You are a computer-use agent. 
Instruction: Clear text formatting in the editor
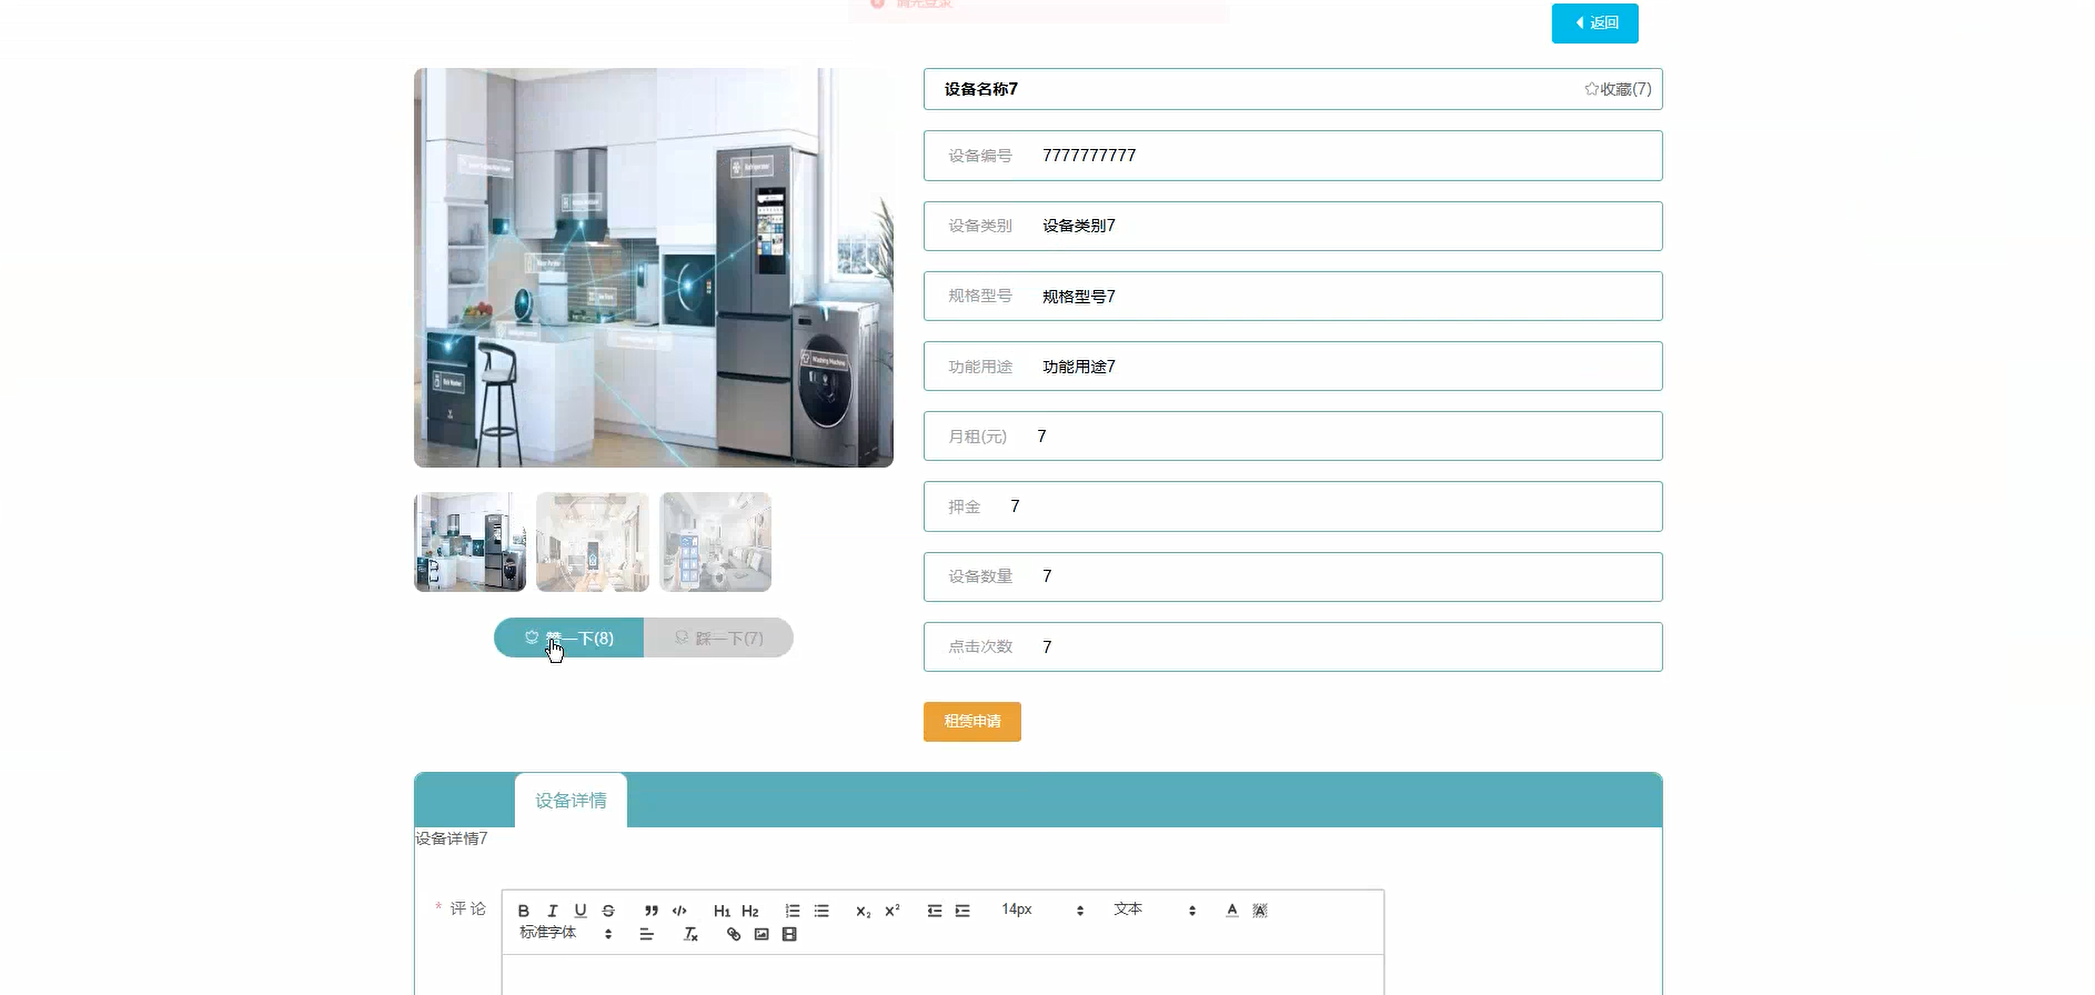point(690,934)
